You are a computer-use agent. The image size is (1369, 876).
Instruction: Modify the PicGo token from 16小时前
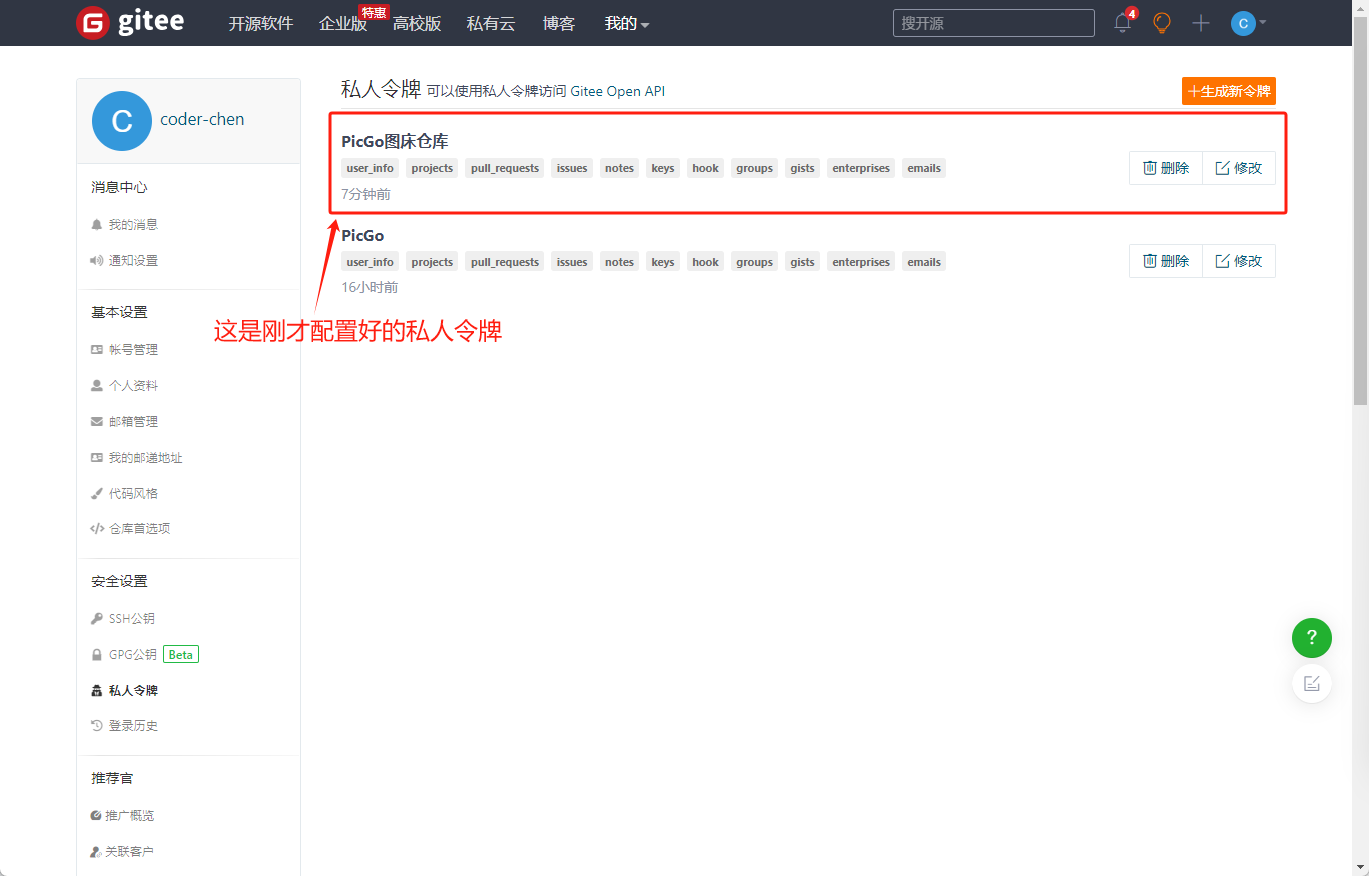click(1239, 261)
